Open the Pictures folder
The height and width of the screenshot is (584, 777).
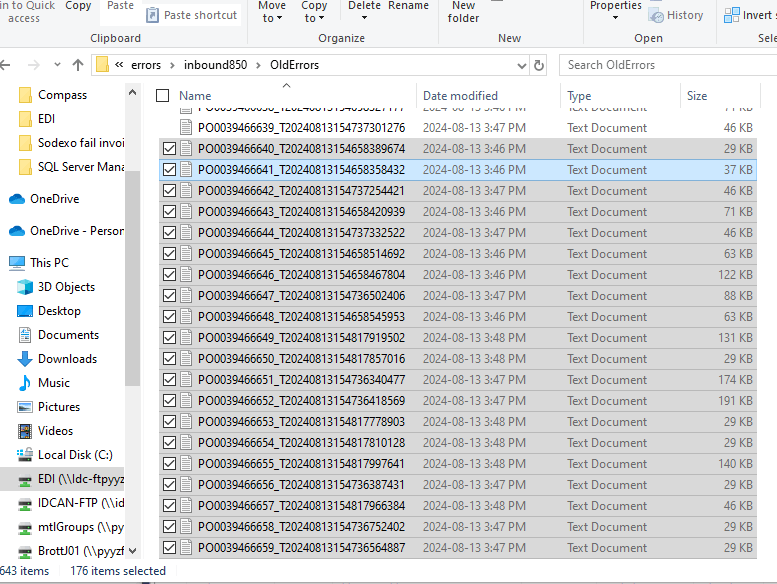(49, 407)
